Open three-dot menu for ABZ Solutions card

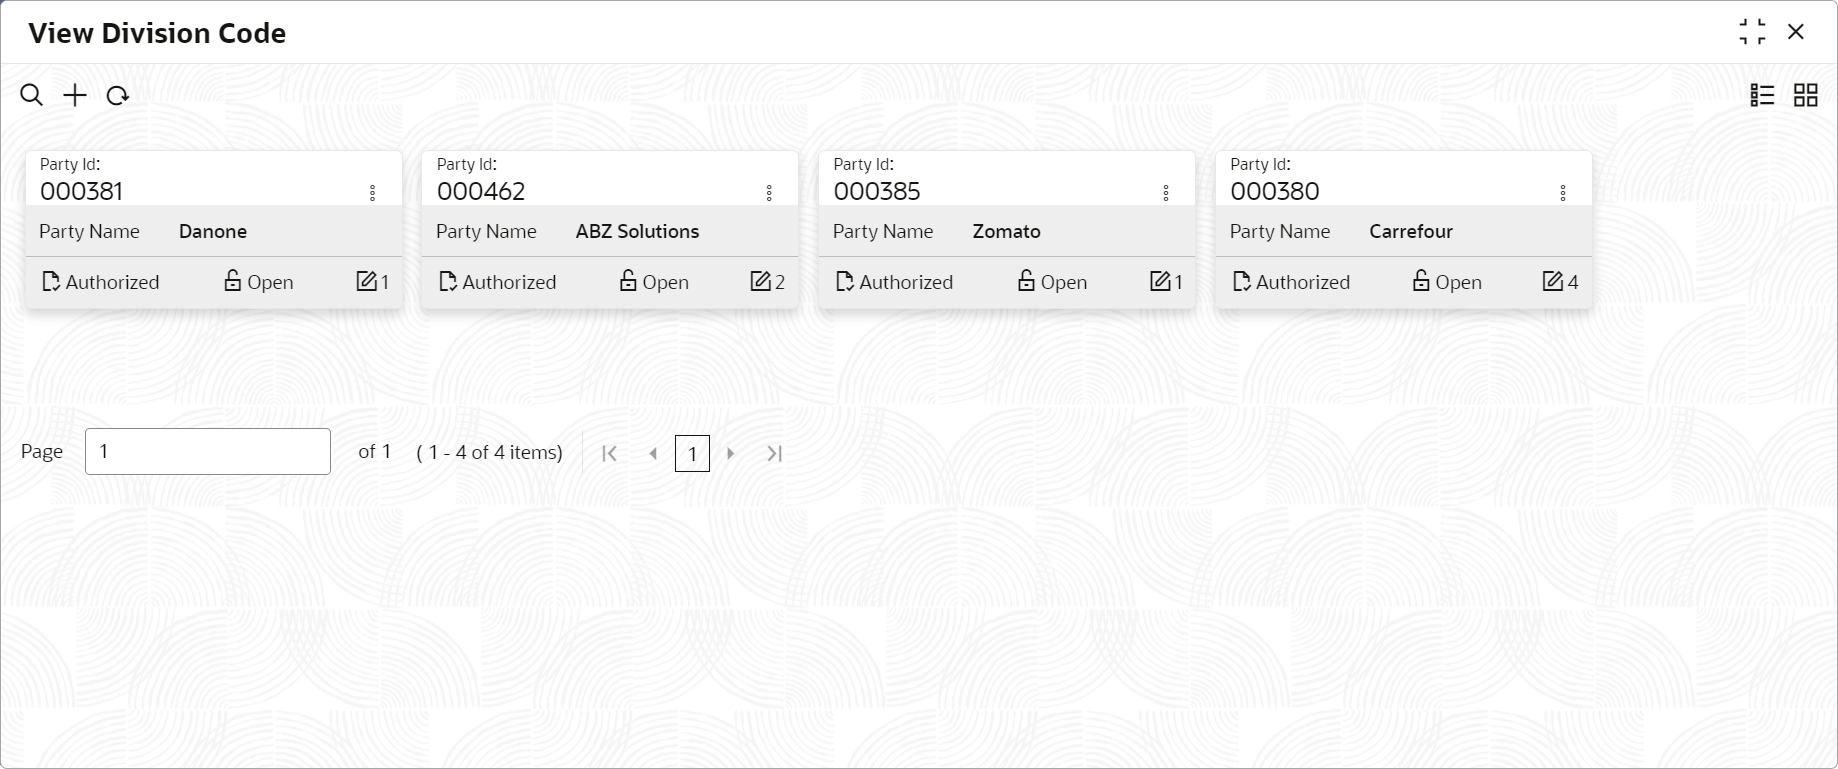click(769, 193)
